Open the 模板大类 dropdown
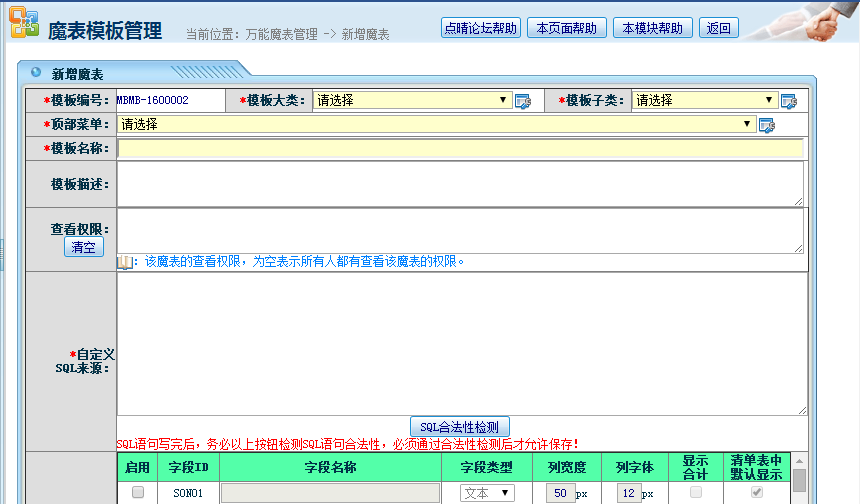860x504 pixels. (x=412, y=100)
